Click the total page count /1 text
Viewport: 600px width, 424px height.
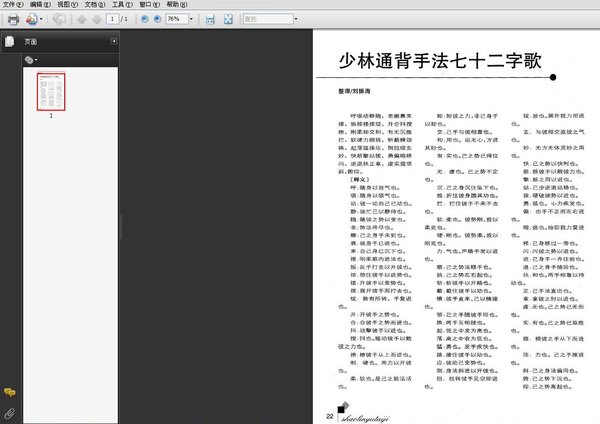[x=124, y=19]
